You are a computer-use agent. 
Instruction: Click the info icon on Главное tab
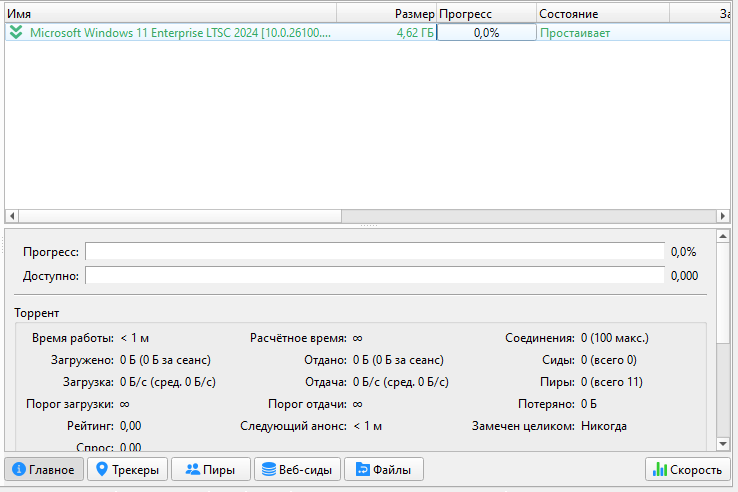coord(19,469)
